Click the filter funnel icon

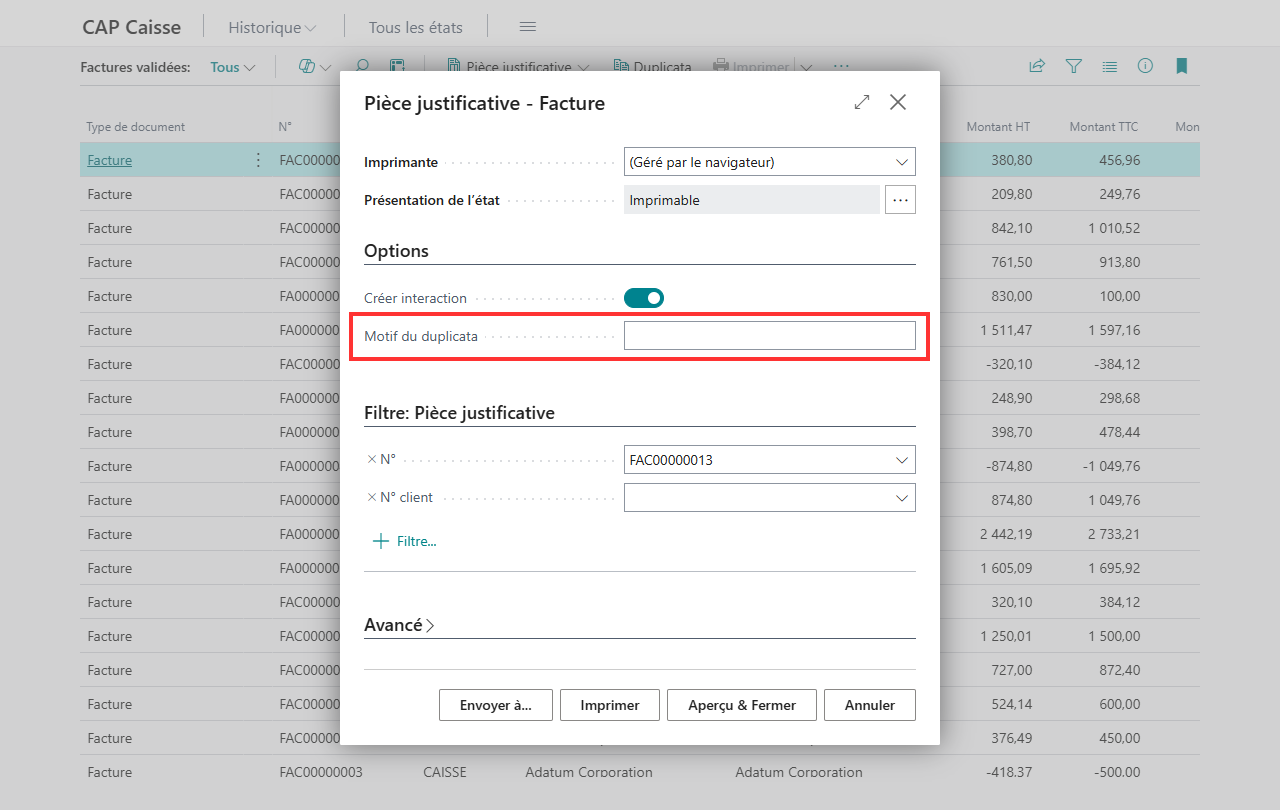coord(1073,66)
